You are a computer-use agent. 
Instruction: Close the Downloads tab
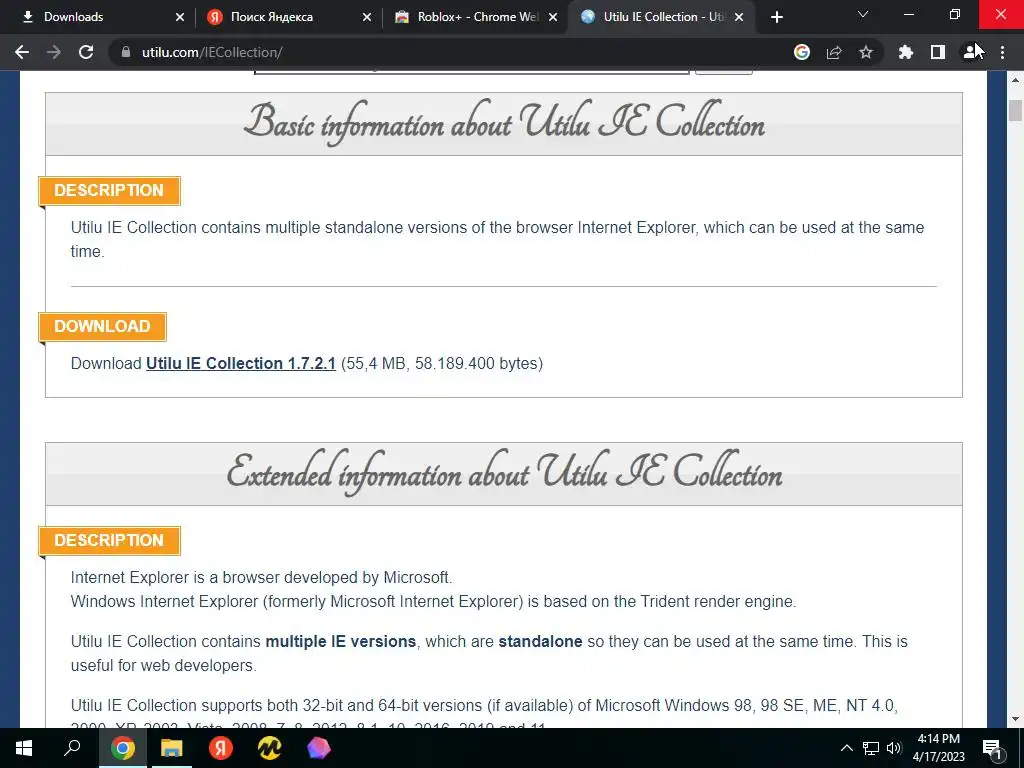tap(180, 17)
